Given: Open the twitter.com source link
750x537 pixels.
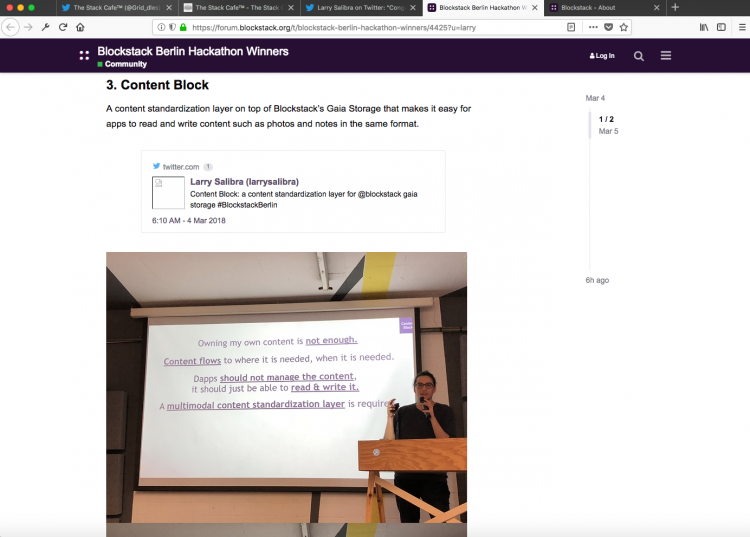Looking at the screenshot, I should (181, 167).
